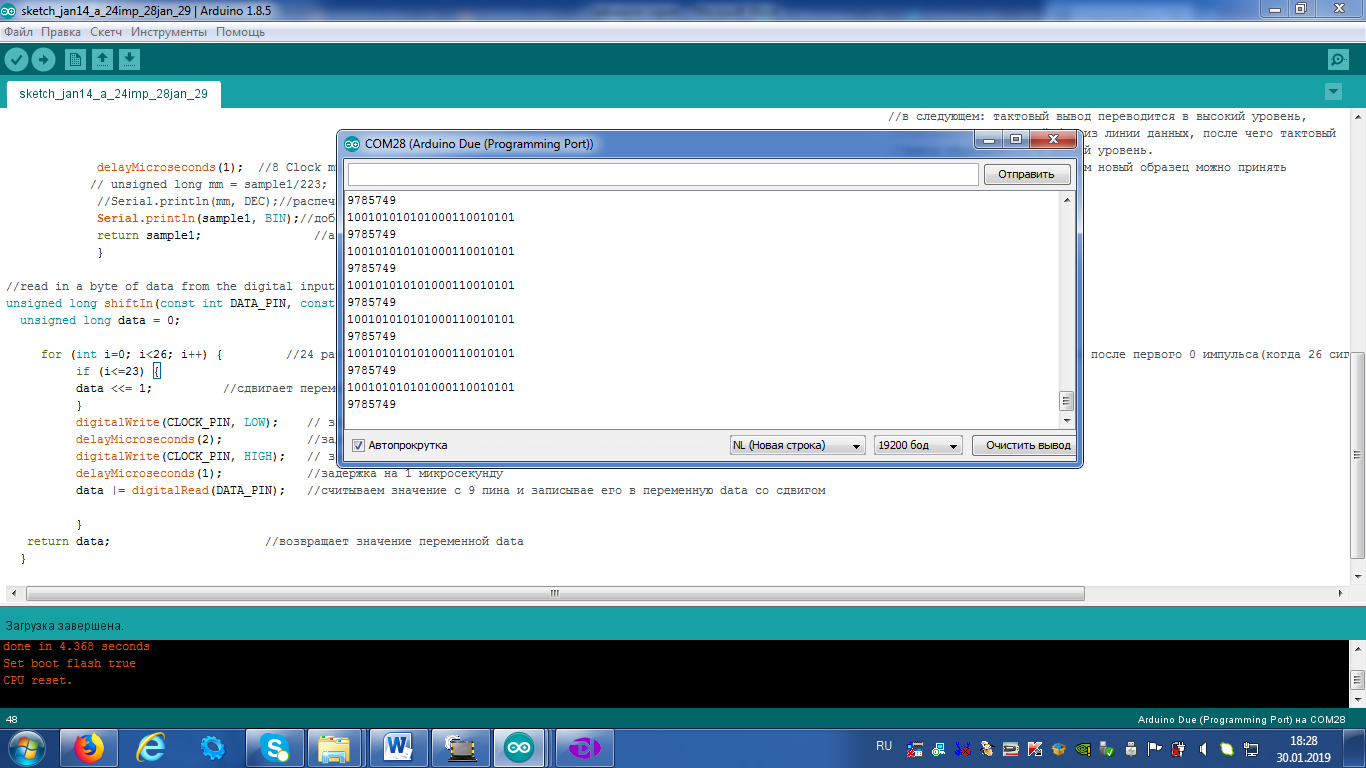1366x768 pixels.
Task: Open Skype from the taskbar
Action: click(x=274, y=748)
